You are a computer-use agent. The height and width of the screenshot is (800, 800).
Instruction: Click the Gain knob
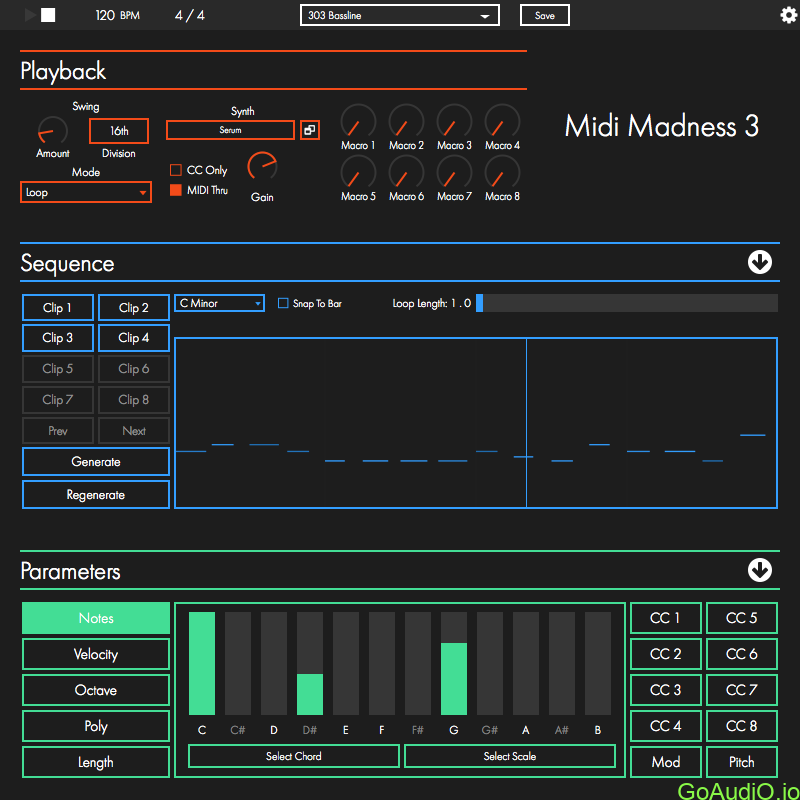[262, 166]
